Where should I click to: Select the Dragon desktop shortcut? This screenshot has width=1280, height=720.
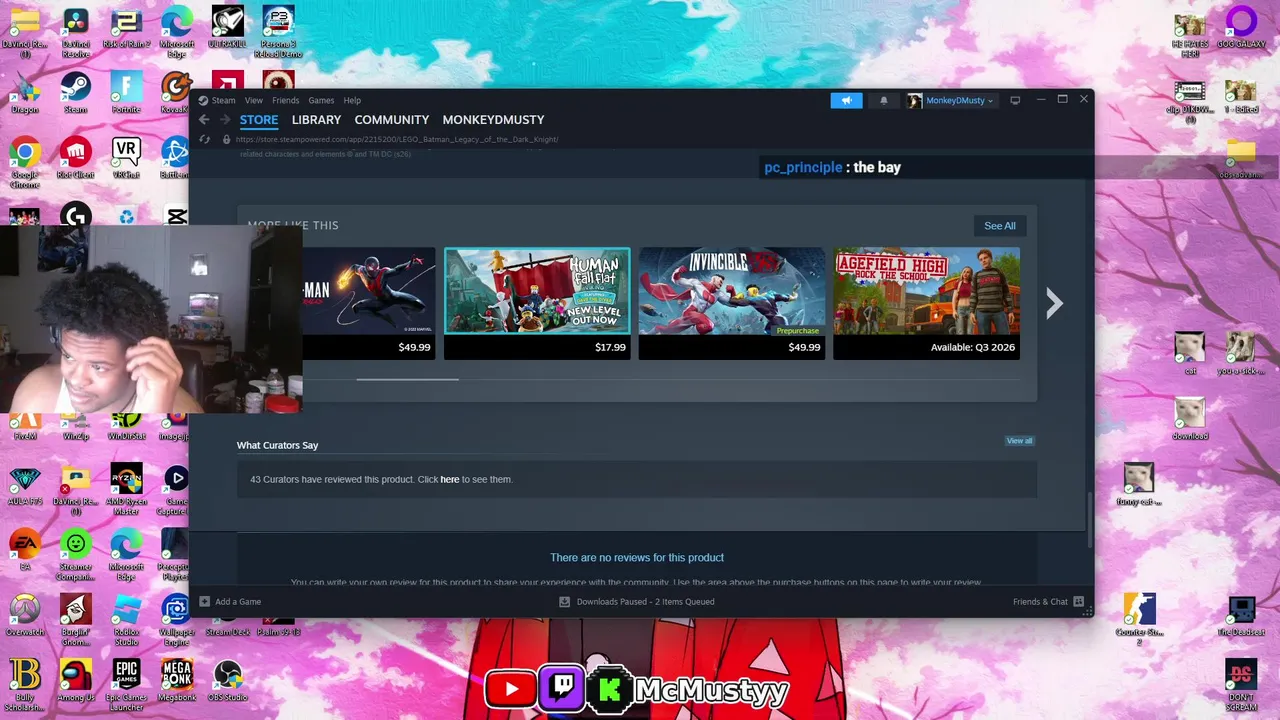[x=25, y=90]
